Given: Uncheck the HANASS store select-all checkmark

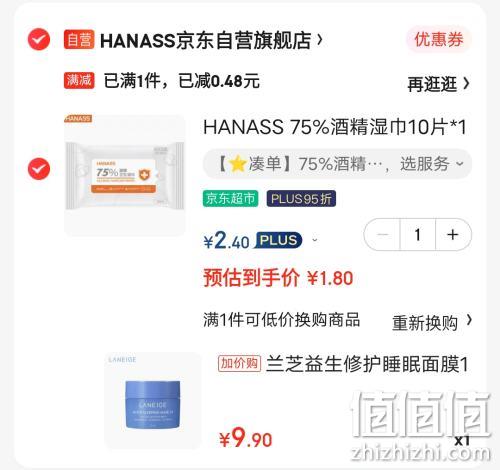Looking at the screenshot, I should (x=39, y=39).
